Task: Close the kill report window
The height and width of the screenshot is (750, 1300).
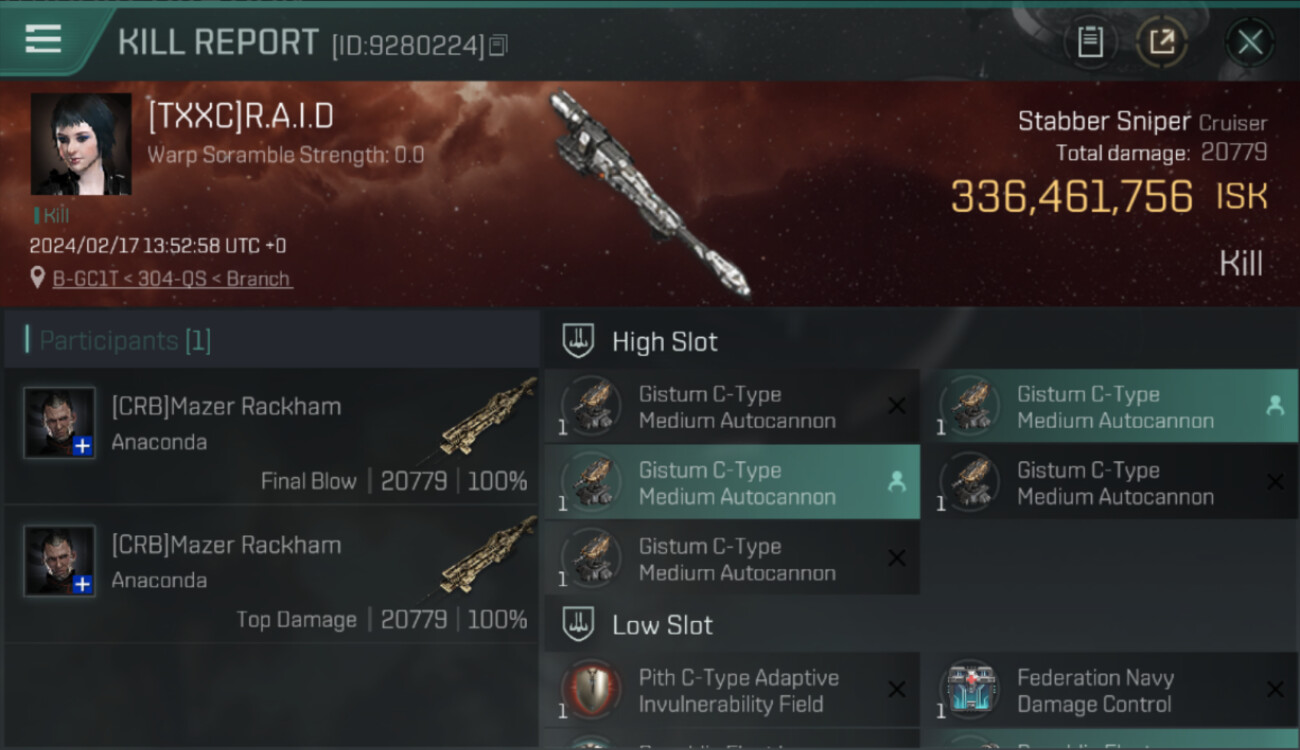Action: [x=1250, y=42]
